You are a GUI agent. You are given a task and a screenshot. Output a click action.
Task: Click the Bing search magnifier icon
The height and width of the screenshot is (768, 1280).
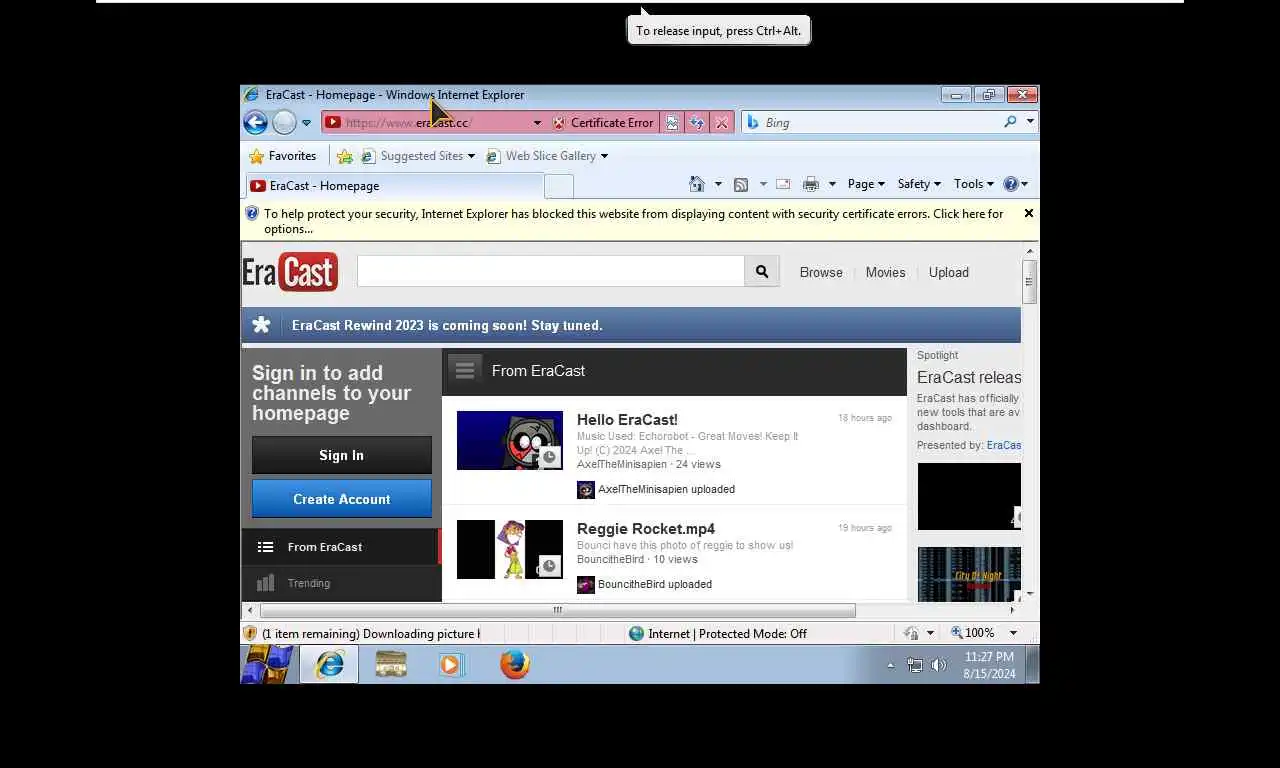1010,122
